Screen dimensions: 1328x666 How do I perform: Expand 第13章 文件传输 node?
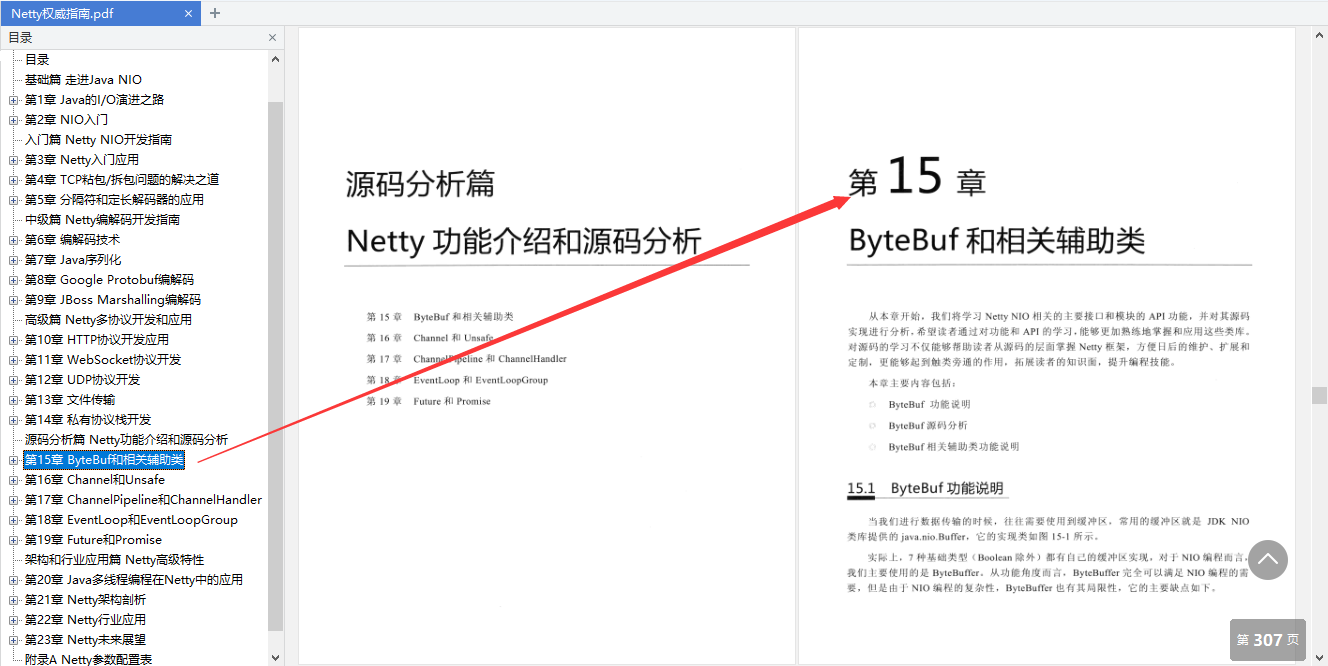coord(13,400)
